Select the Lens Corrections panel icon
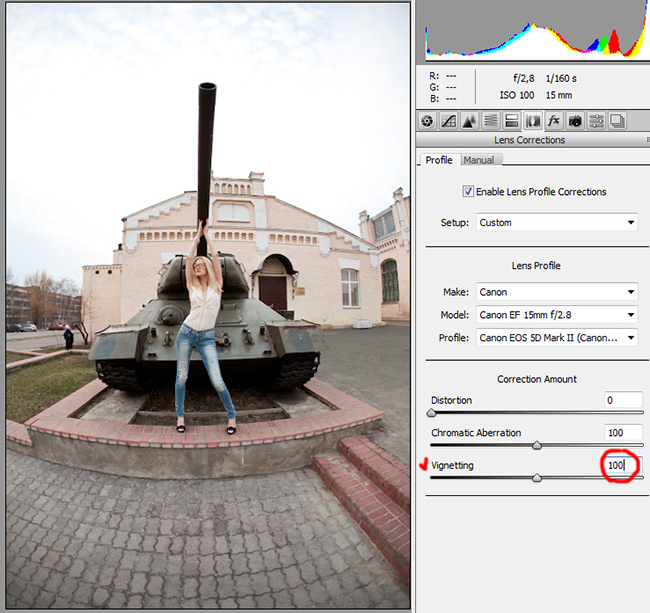The image size is (650, 613). (x=532, y=121)
